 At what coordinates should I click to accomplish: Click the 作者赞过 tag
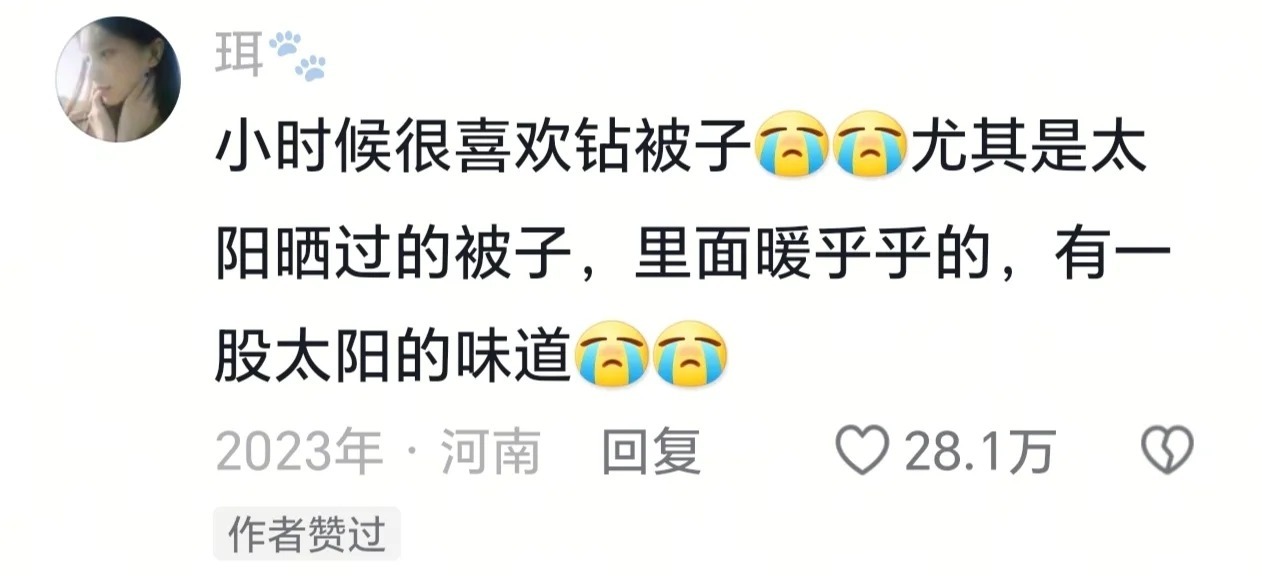tap(307, 533)
